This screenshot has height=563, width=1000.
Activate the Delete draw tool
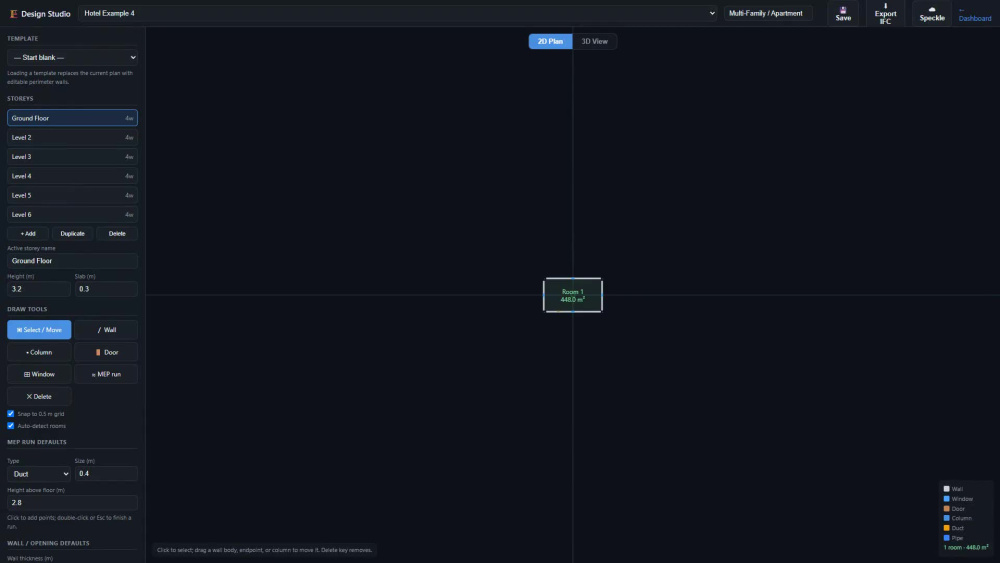click(39, 397)
